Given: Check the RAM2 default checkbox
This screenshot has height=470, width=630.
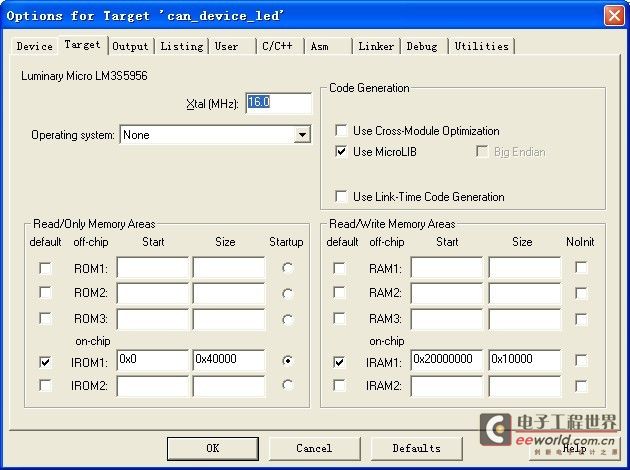Looking at the screenshot, I should pos(340,292).
